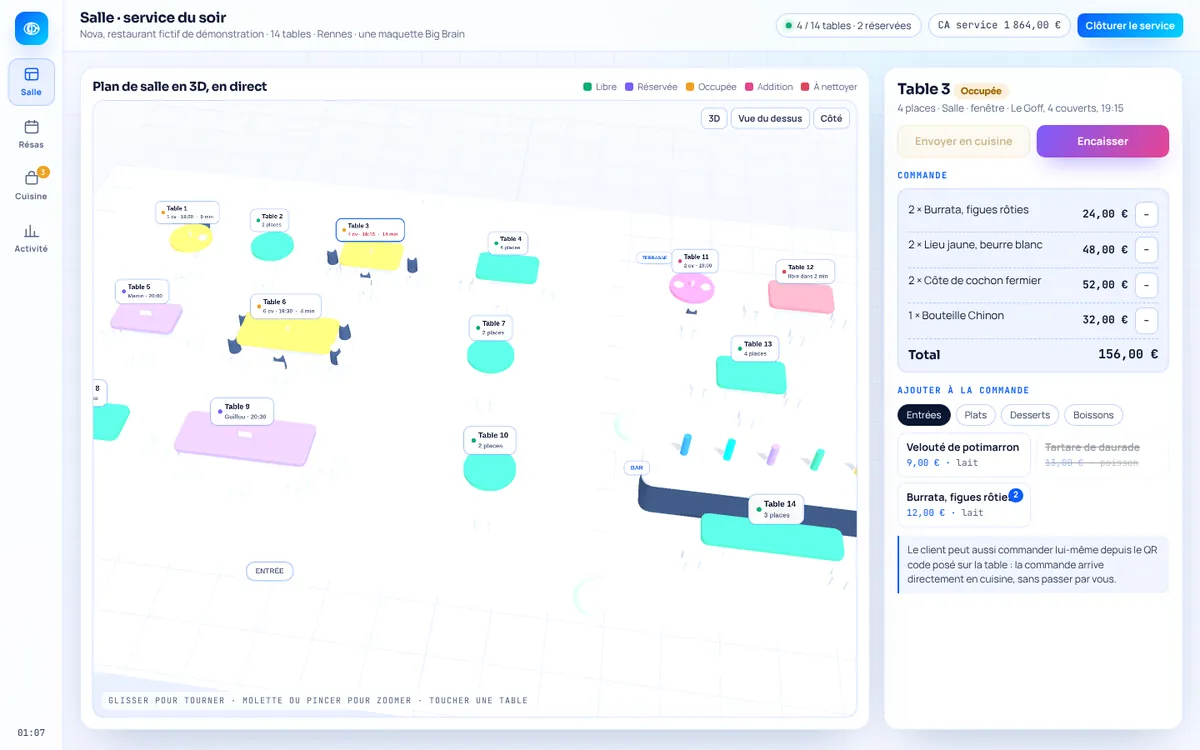
Task: Open the Activité chart section
Action: click(31, 238)
